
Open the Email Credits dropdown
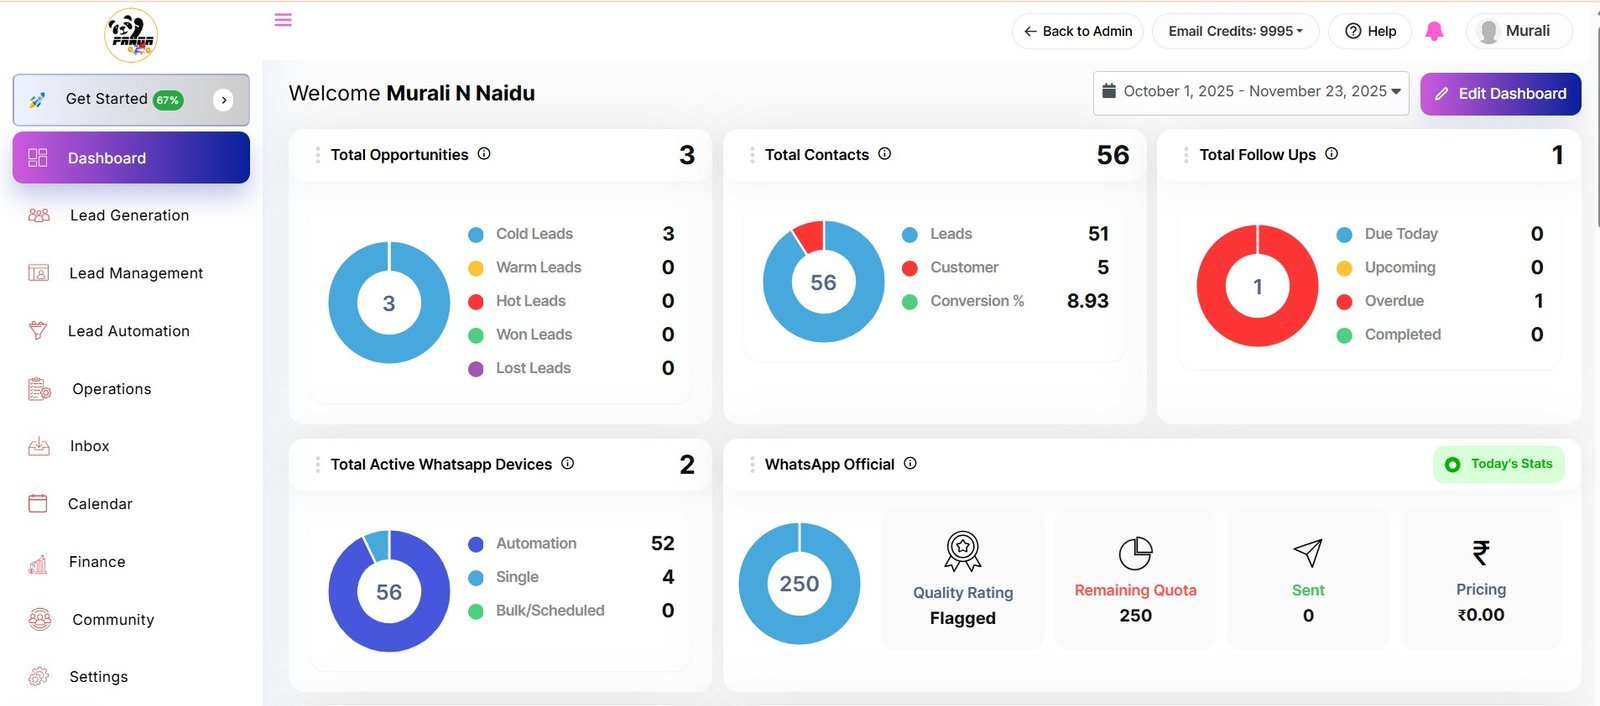click(1235, 32)
